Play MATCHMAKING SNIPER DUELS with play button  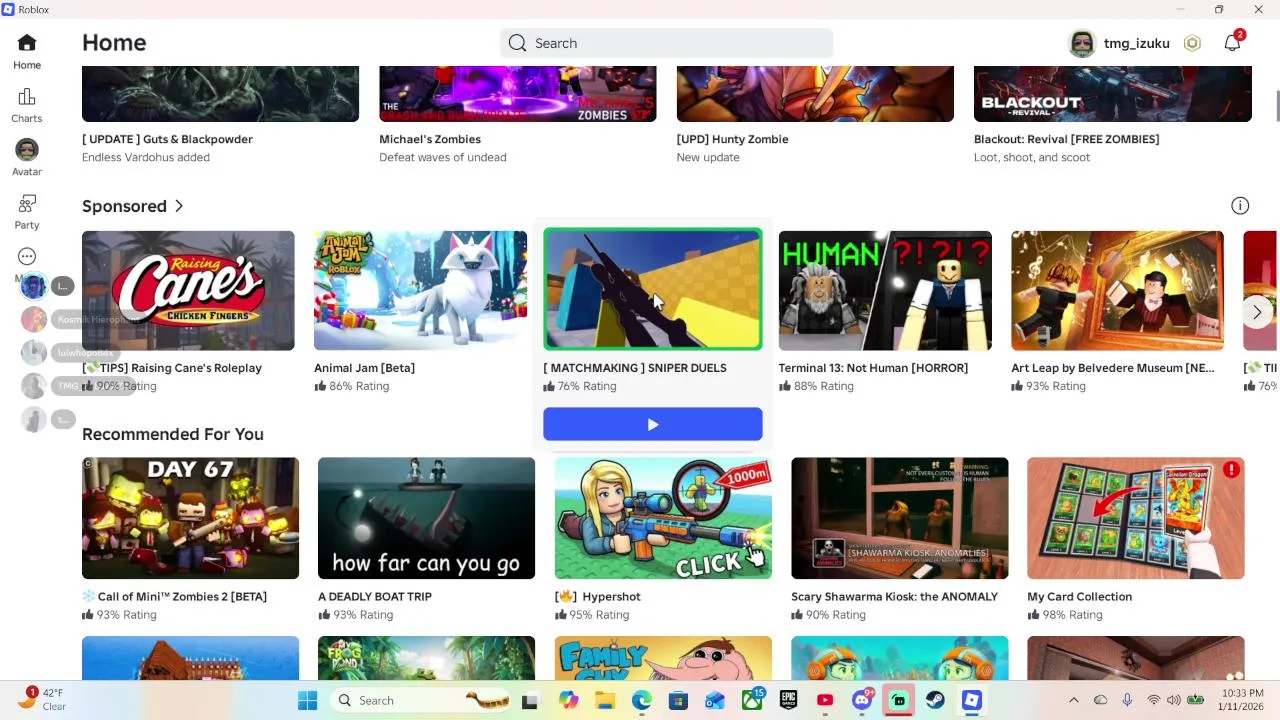point(653,424)
